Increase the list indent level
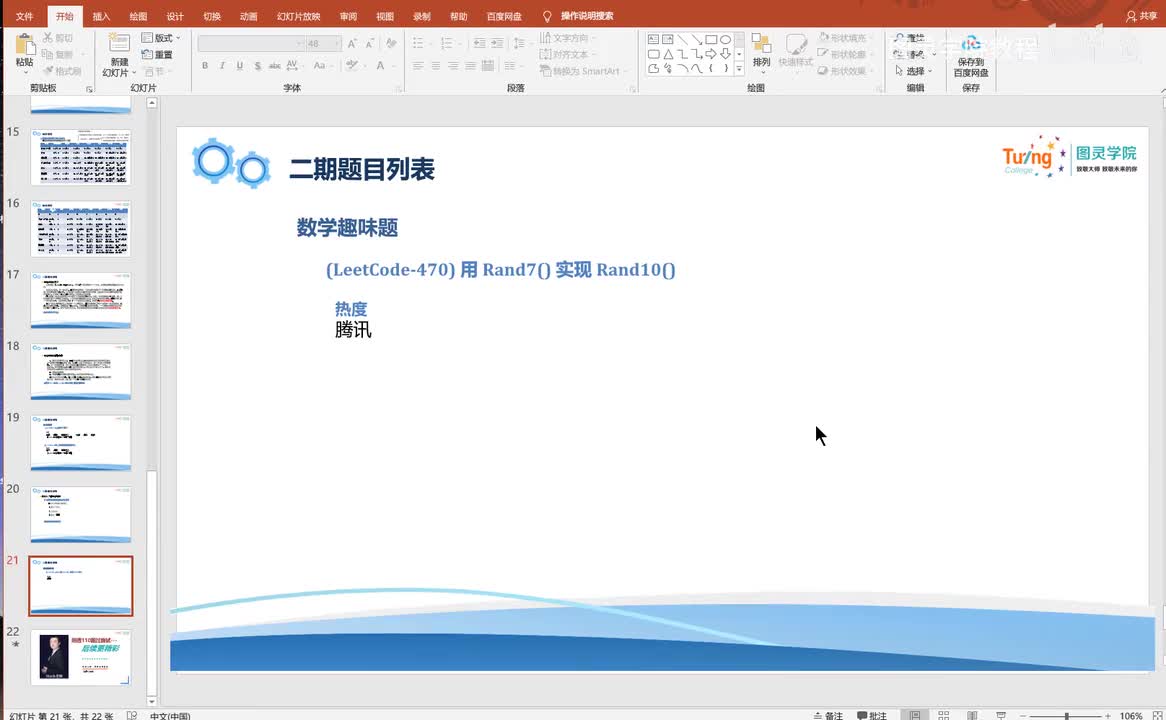The height and width of the screenshot is (720, 1166). pyautogui.click(x=497, y=43)
